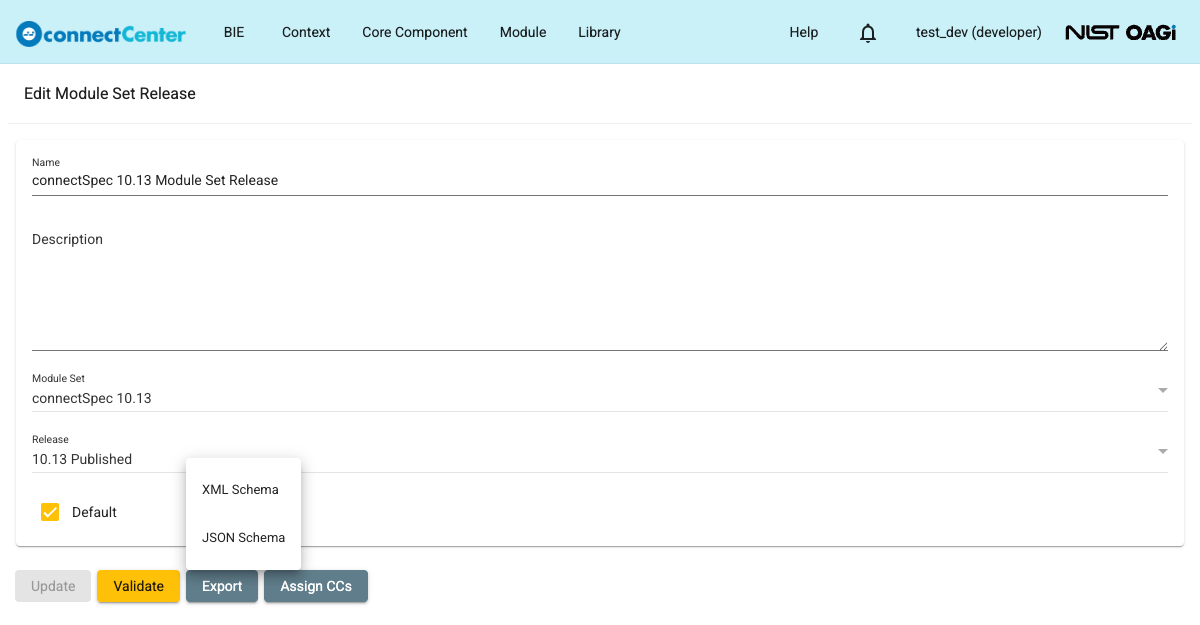Expand the Module Set dropdown arrow
Screen dimensions: 1200x625
coord(1163,390)
